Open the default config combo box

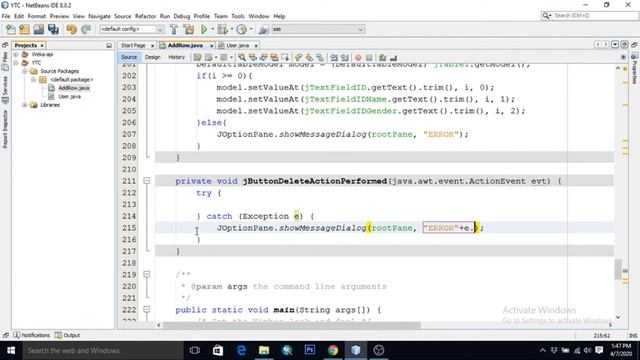point(131,29)
